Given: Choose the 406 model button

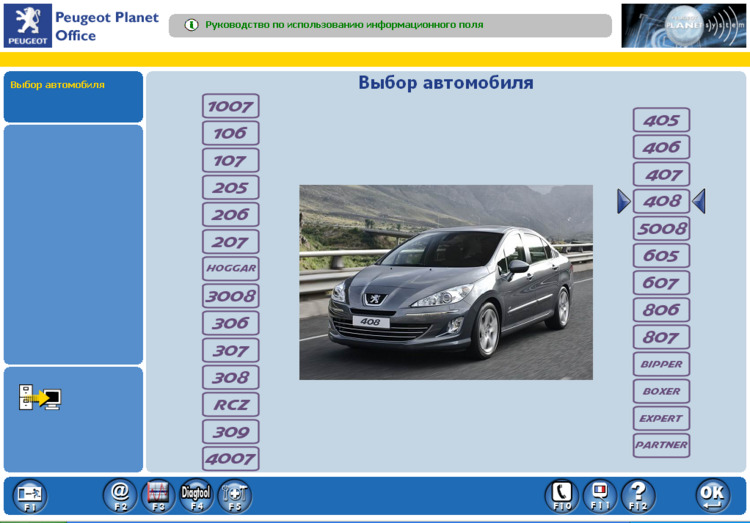Looking at the screenshot, I should [662, 147].
